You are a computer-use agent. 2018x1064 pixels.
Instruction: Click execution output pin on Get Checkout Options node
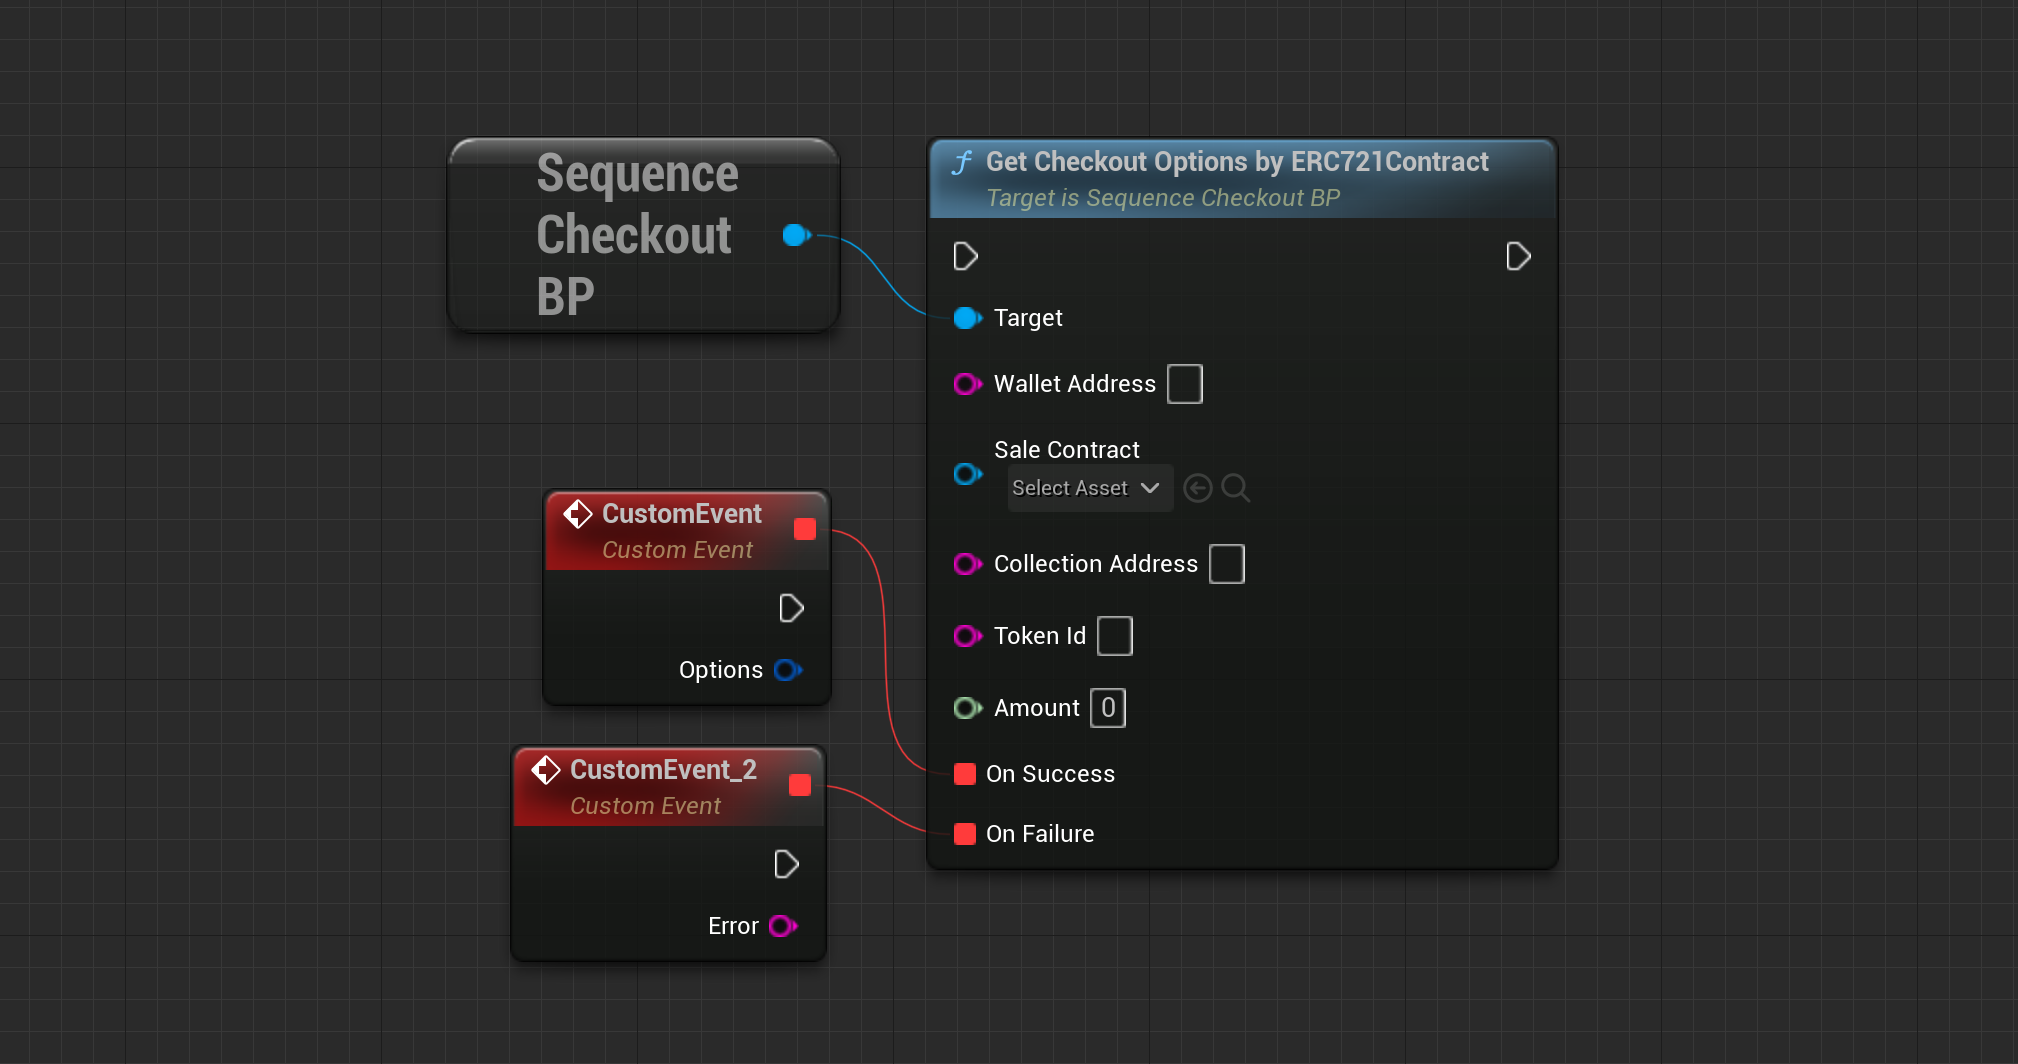(x=1518, y=256)
